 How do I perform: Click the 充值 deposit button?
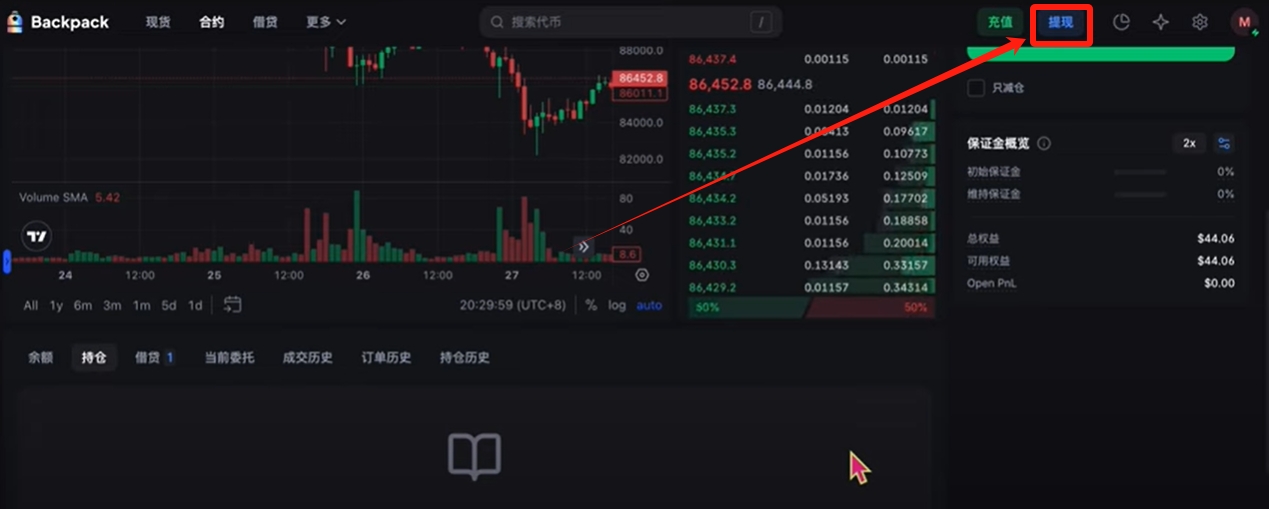[x=1000, y=22]
